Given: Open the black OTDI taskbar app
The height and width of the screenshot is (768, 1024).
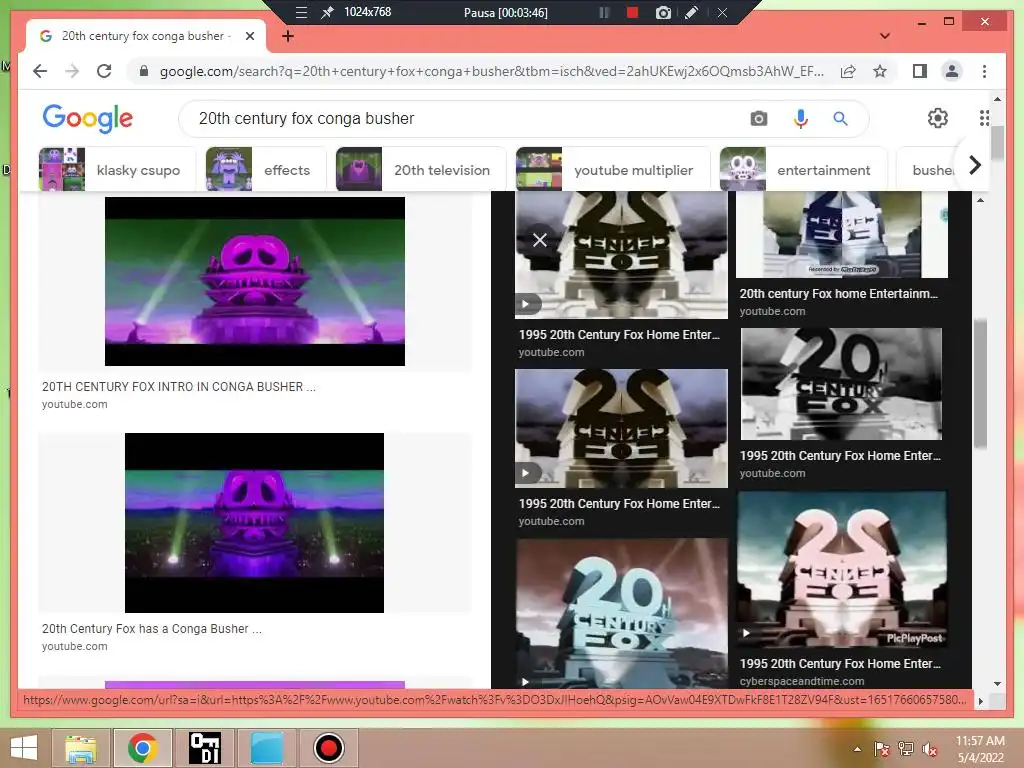Looking at the screenshot, I should click(x=204, y=748).
